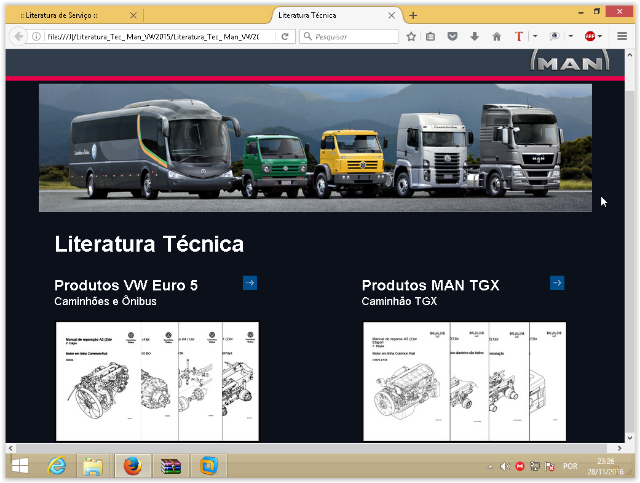Click Caminhões e Ônibus subtitle
This screenshot has height=483, width=640.
pyautogui.click(x=105, y=301)
